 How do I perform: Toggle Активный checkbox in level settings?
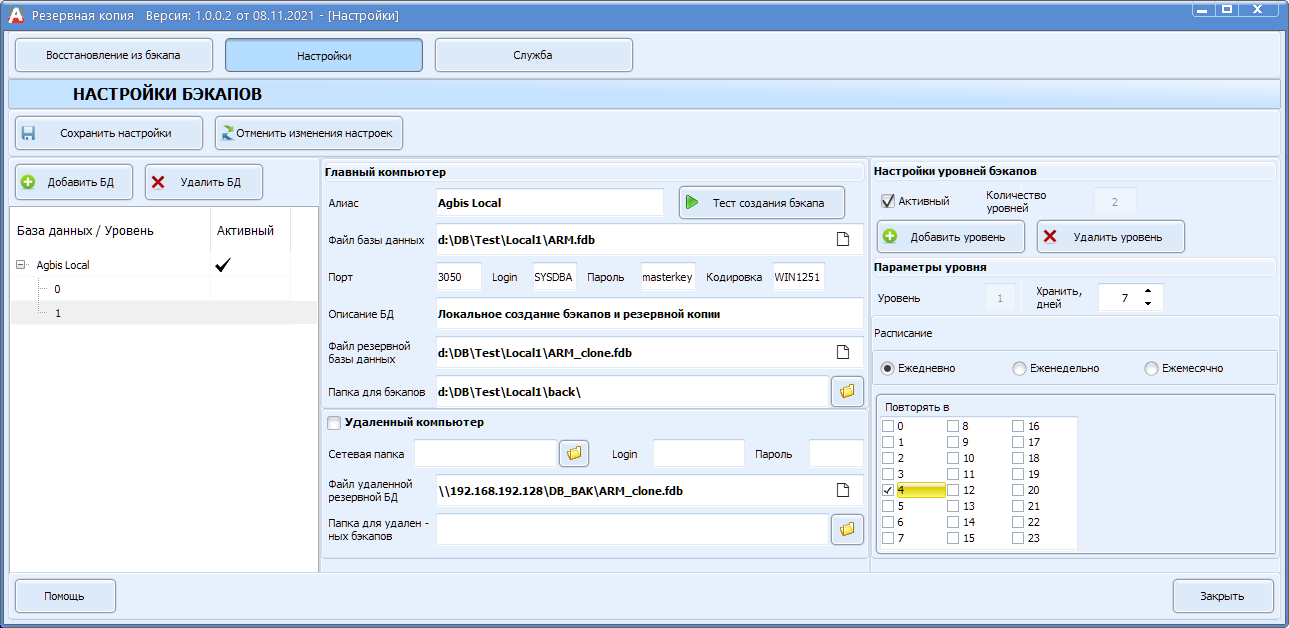click(x=887, y=201)
